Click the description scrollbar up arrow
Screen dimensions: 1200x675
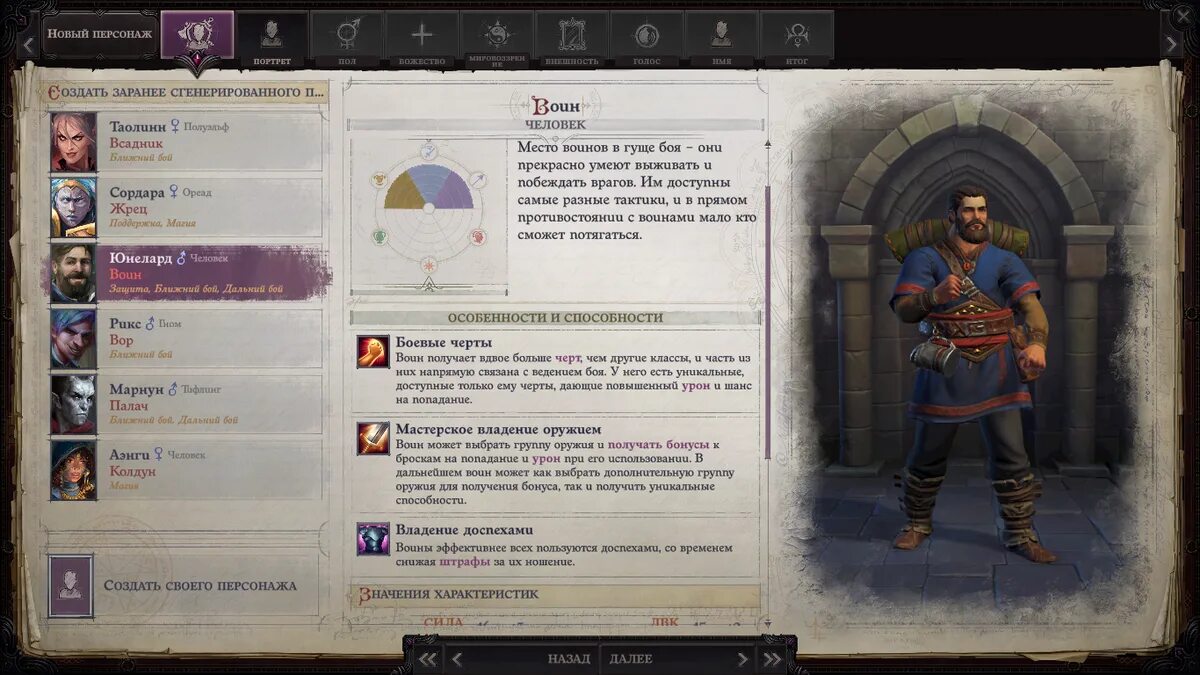767,144
